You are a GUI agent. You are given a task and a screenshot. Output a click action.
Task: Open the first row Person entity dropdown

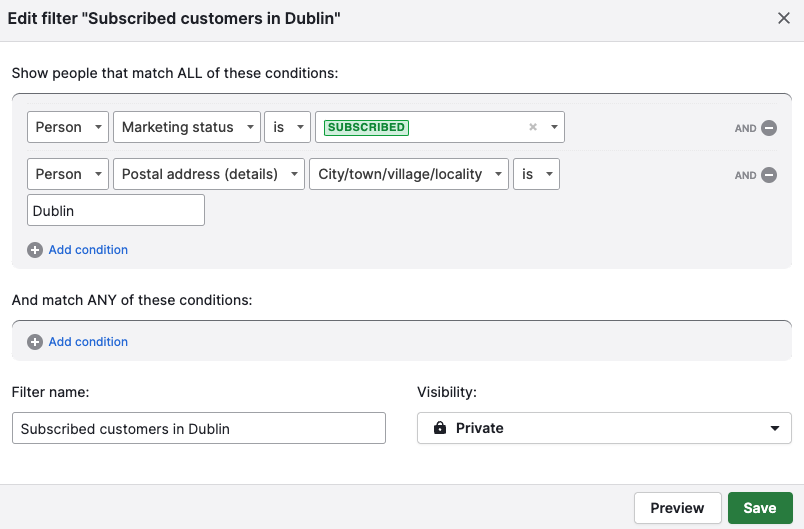(x=68, y=127)
